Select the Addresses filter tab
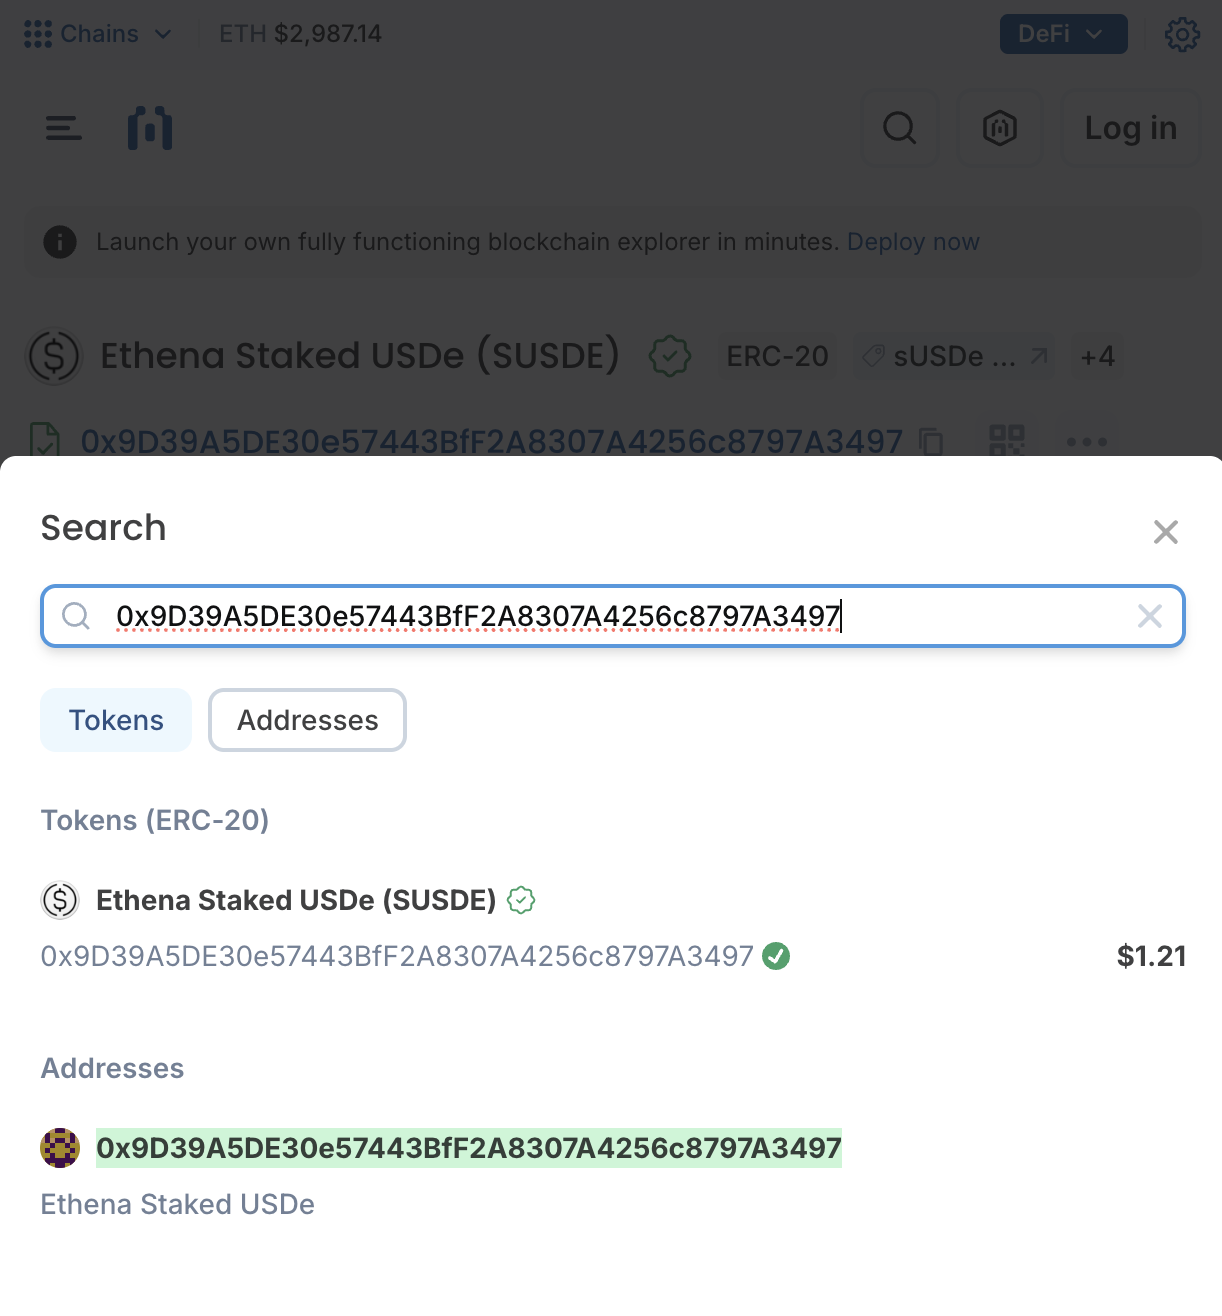Viewport: 1222px width, 1316px height. pyautogui.click(x=307, y=720)
